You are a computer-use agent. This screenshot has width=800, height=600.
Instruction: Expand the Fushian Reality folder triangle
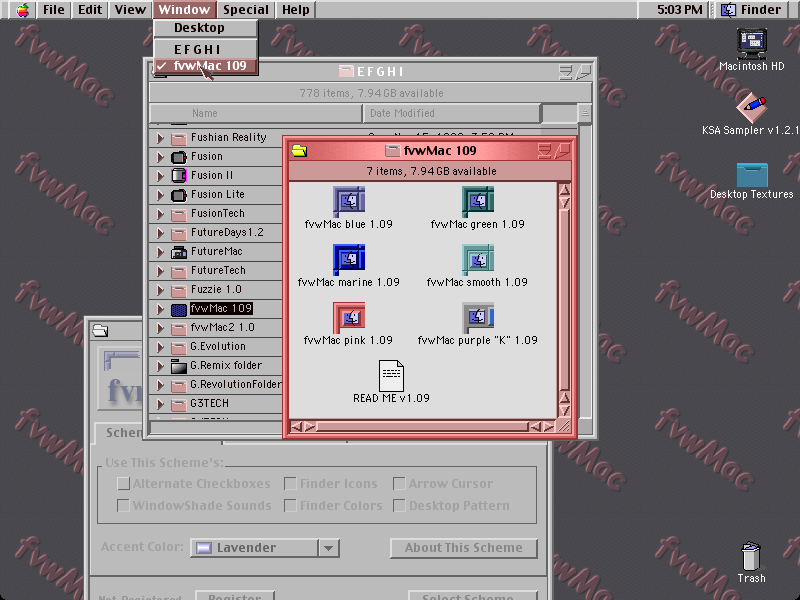160,138
